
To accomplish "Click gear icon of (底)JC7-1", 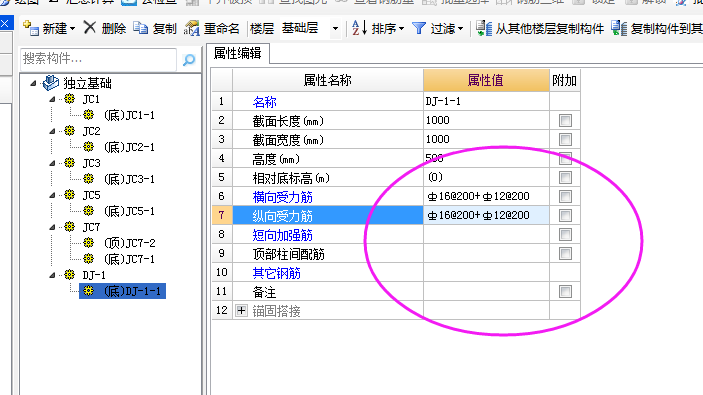I will 89,259.
